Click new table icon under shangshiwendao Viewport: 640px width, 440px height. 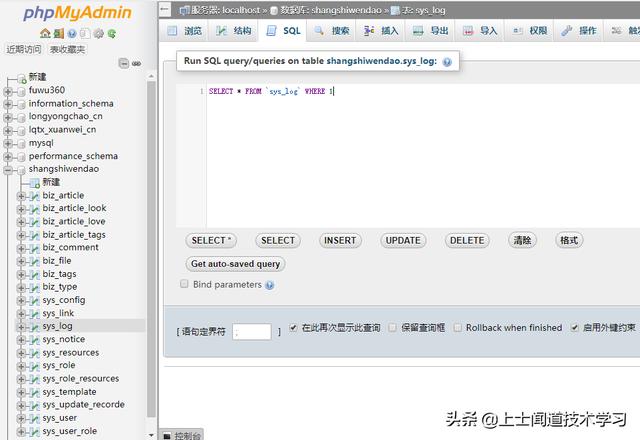point(35,183)
